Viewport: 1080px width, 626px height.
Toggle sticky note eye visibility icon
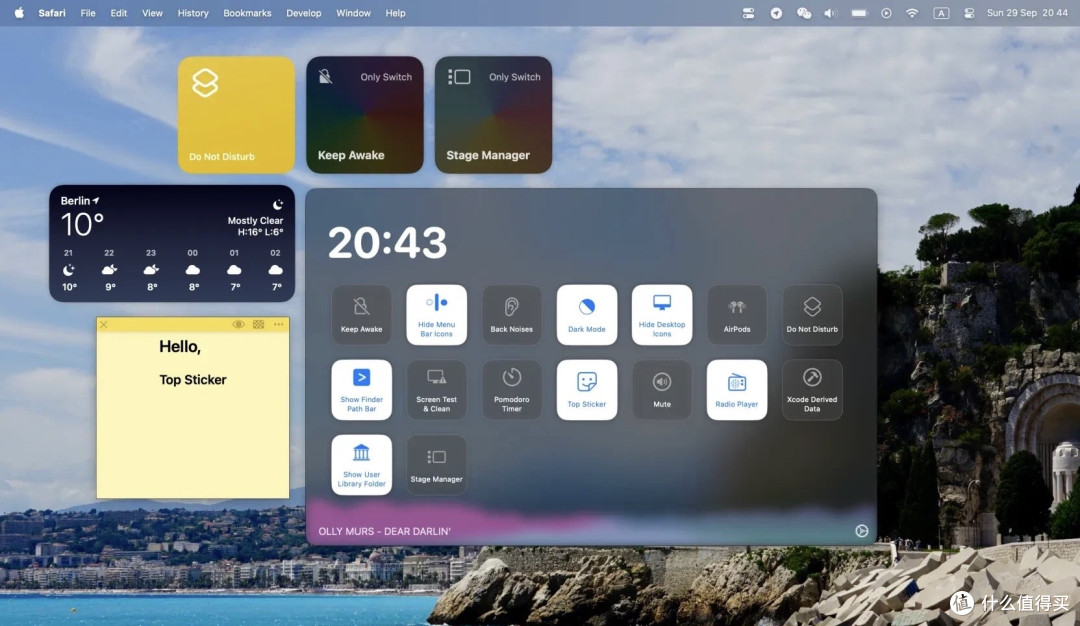tap(238, 324)
